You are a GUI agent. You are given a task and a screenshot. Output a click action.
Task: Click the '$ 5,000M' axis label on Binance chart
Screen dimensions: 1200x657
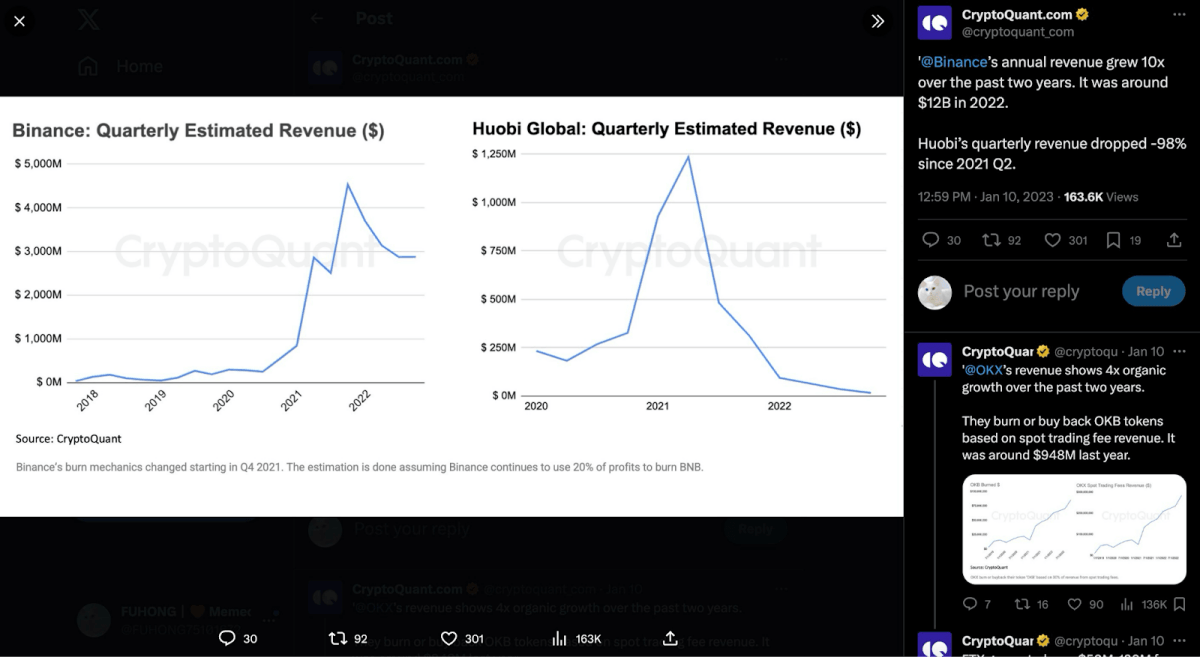click(38, 163)
